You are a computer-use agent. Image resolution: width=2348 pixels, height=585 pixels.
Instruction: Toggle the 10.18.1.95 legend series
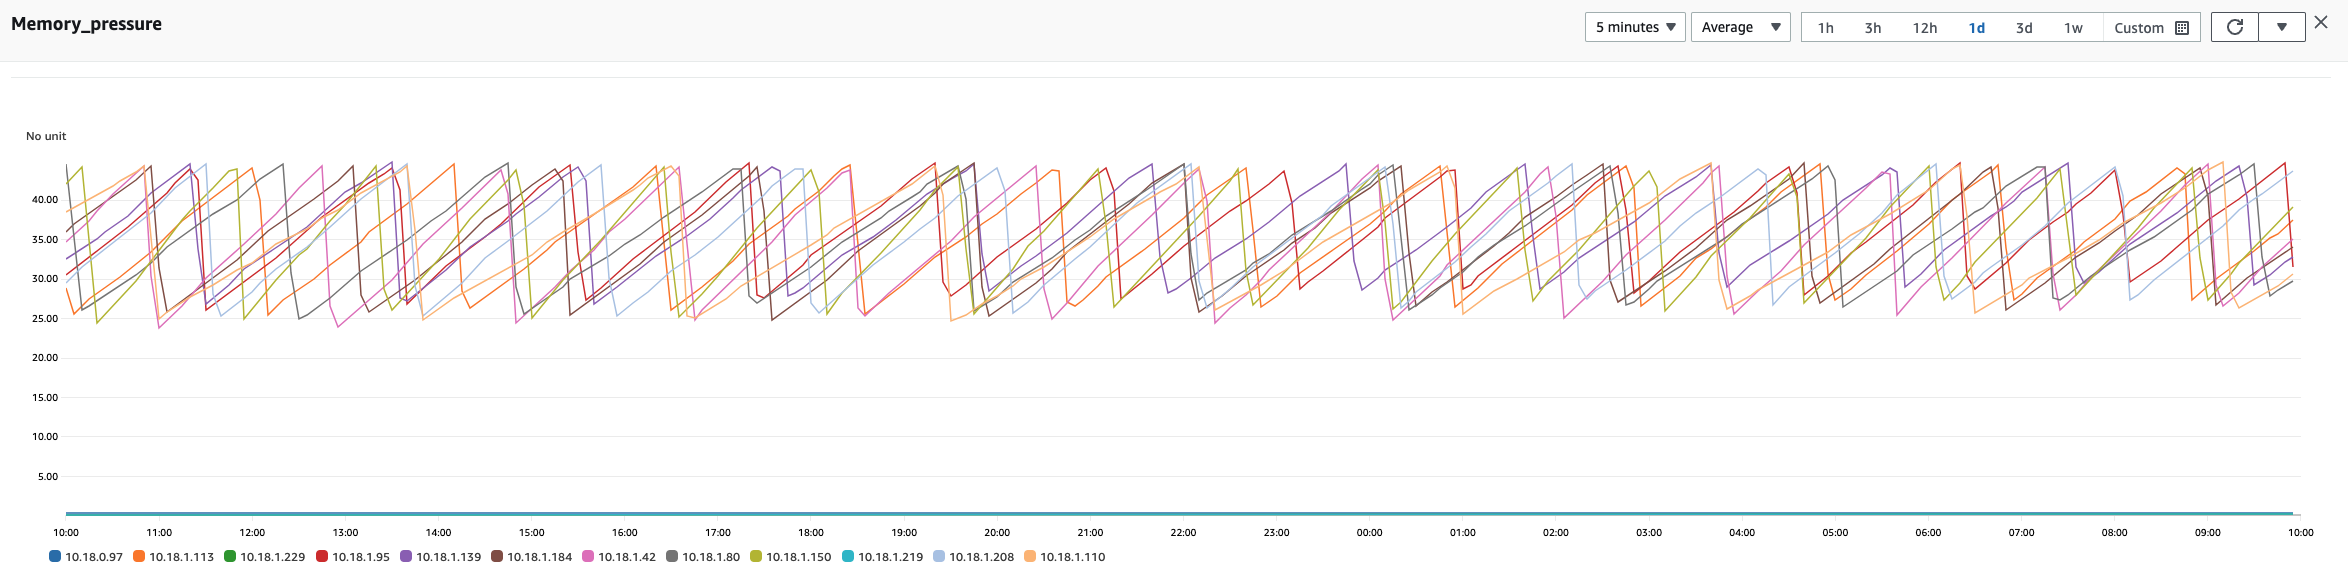pos(352,557)
